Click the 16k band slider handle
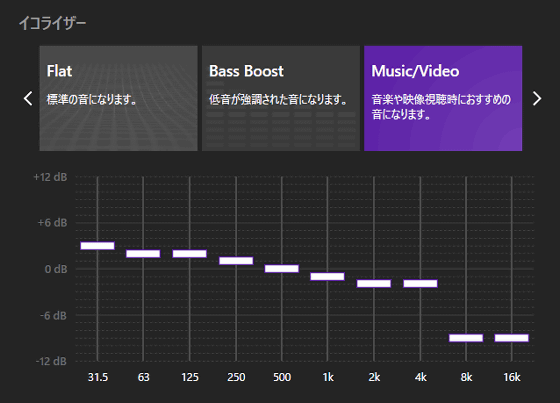560x403 pixels. pos(512,338)
